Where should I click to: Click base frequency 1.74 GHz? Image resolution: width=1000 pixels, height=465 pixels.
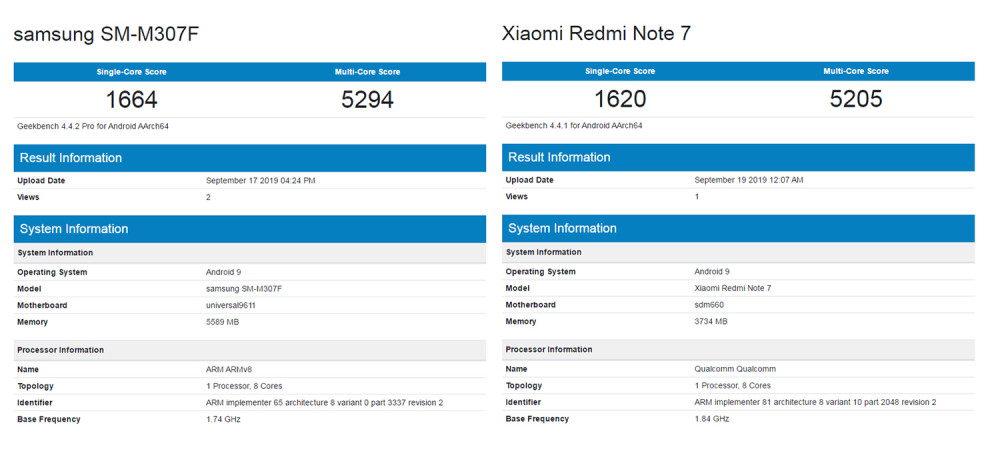223,419
